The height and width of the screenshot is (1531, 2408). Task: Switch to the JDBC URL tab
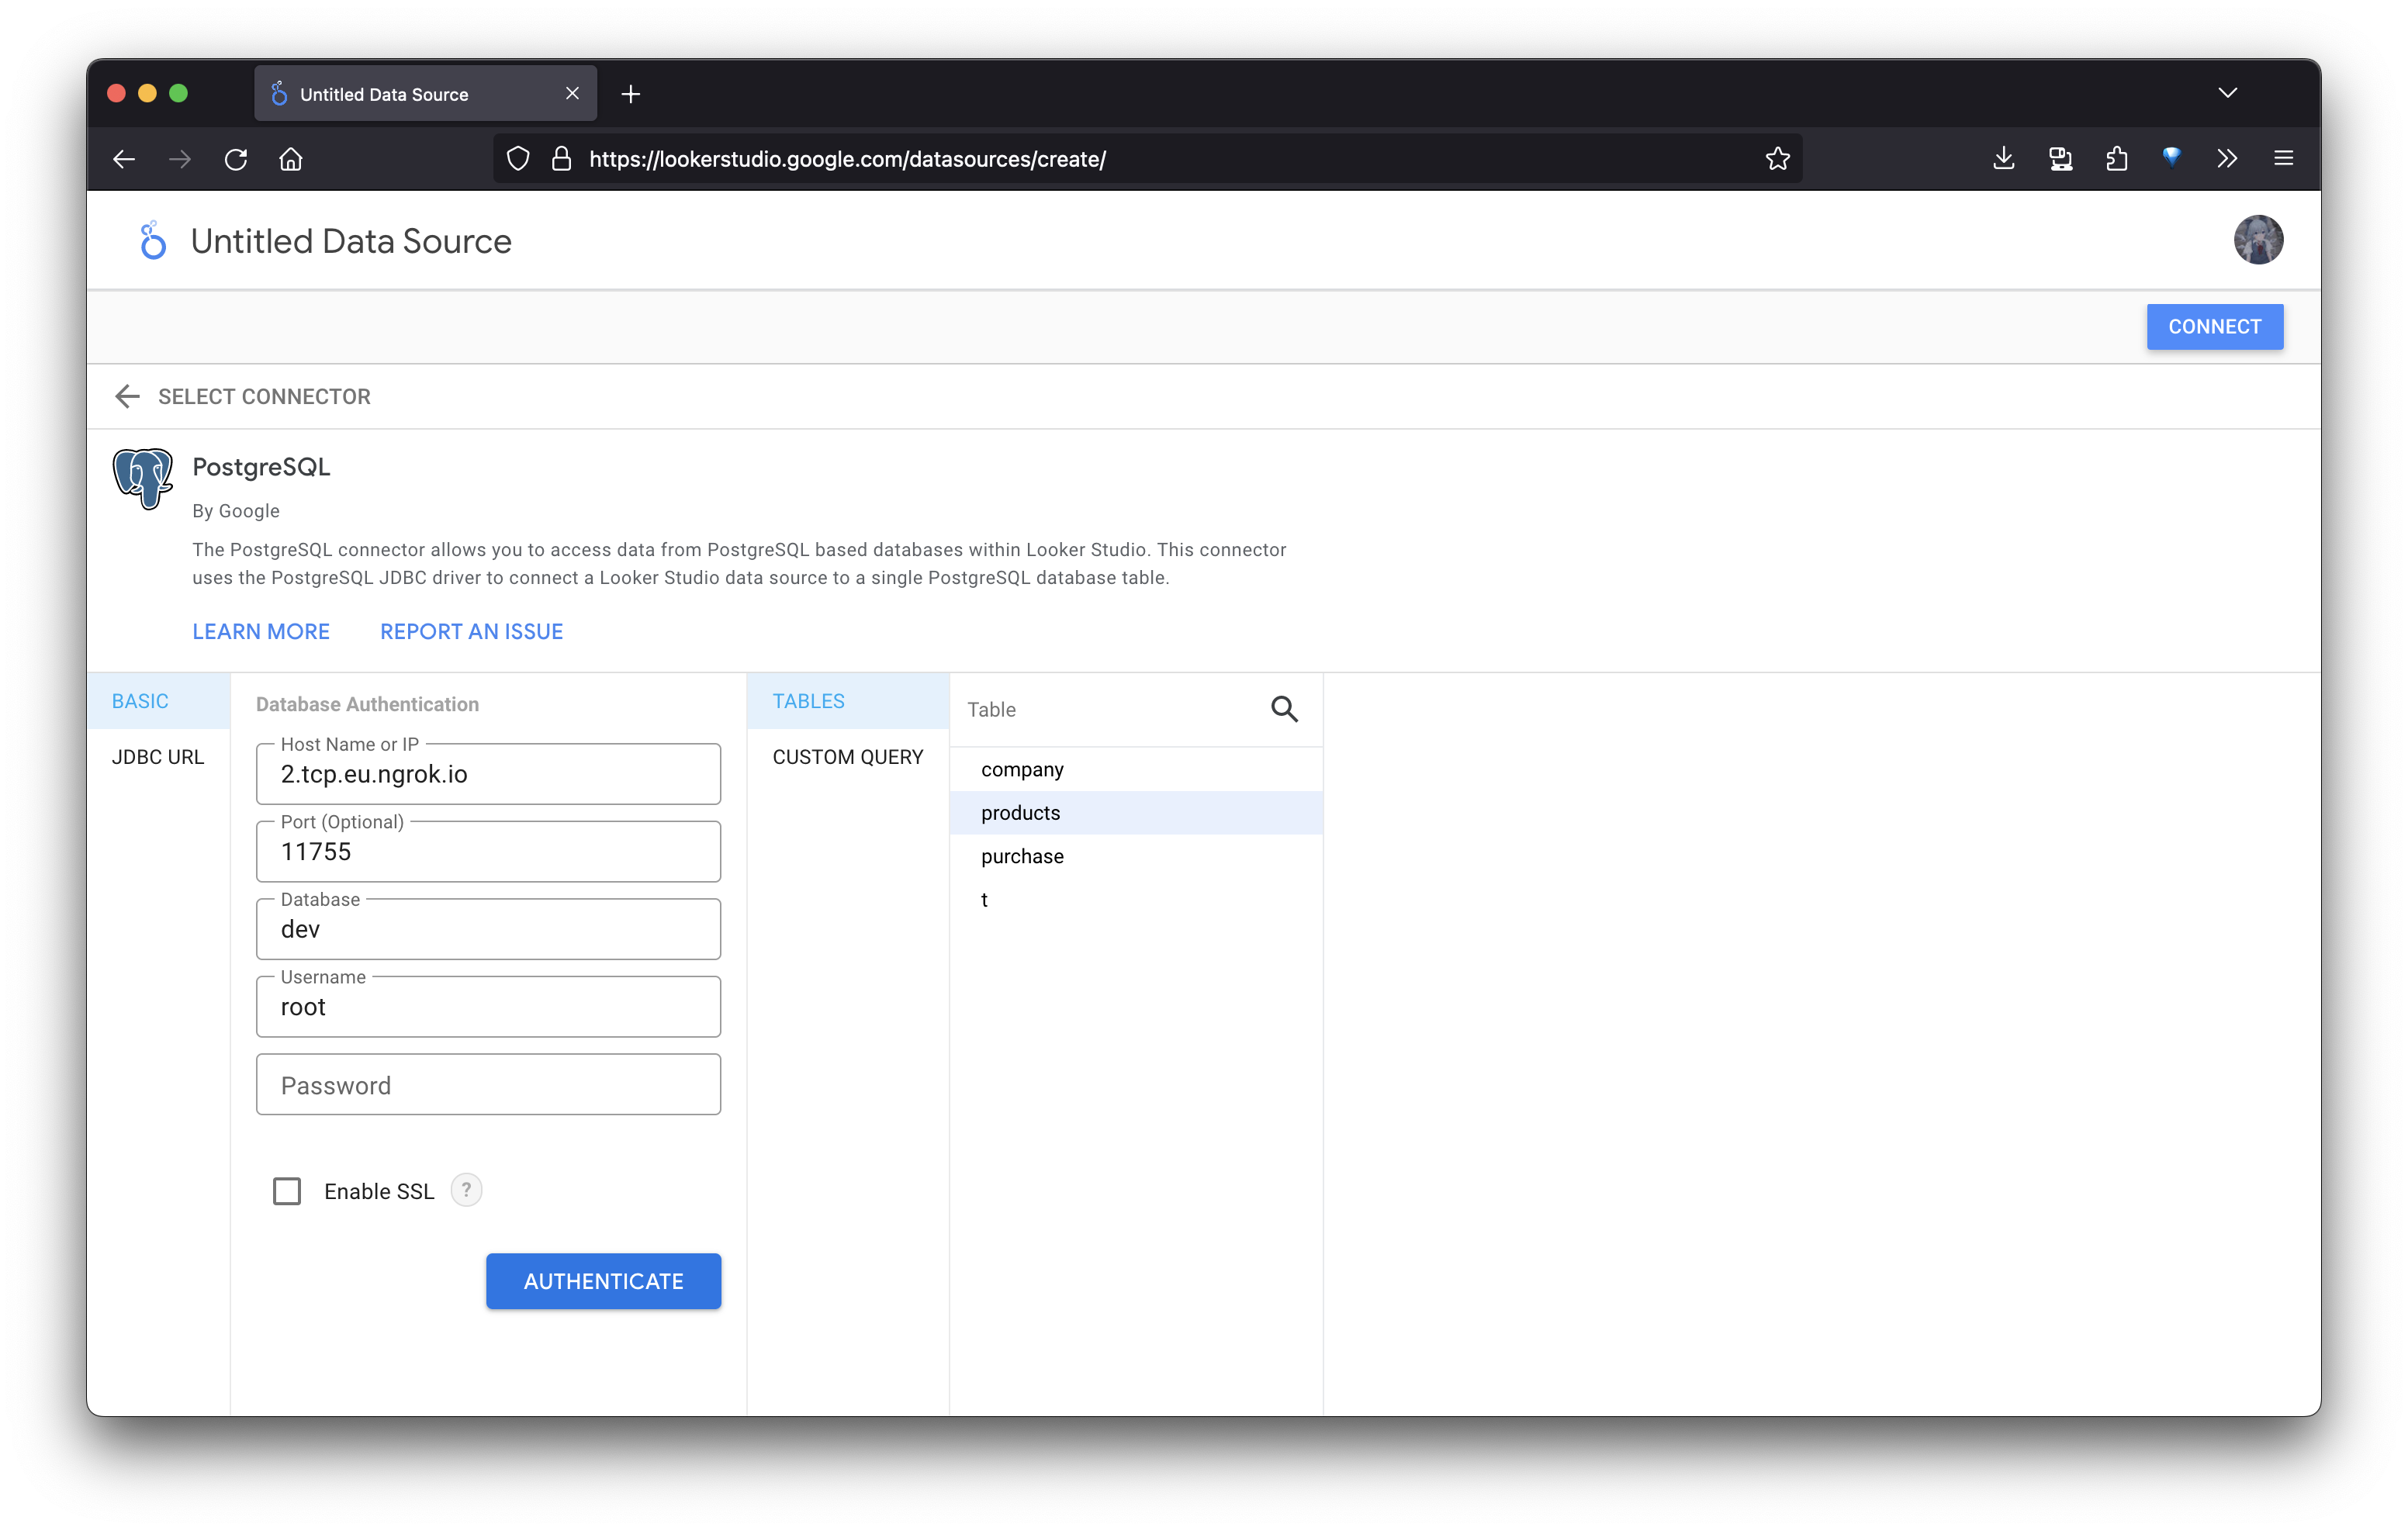(158, 757)
